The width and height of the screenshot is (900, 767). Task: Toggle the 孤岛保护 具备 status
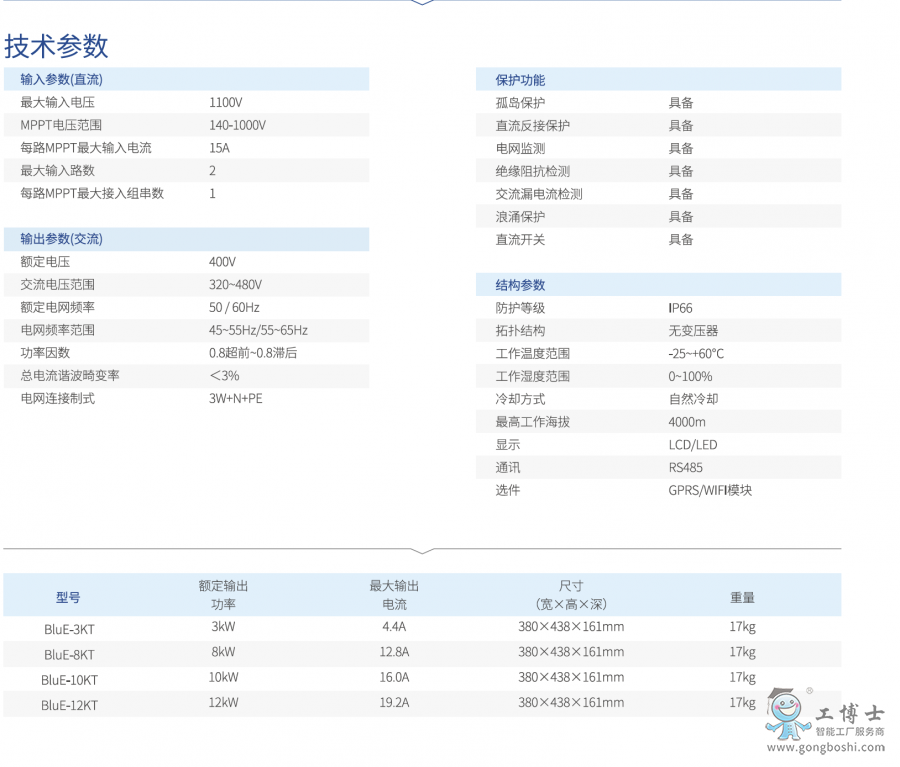click(x=680, y=102)
